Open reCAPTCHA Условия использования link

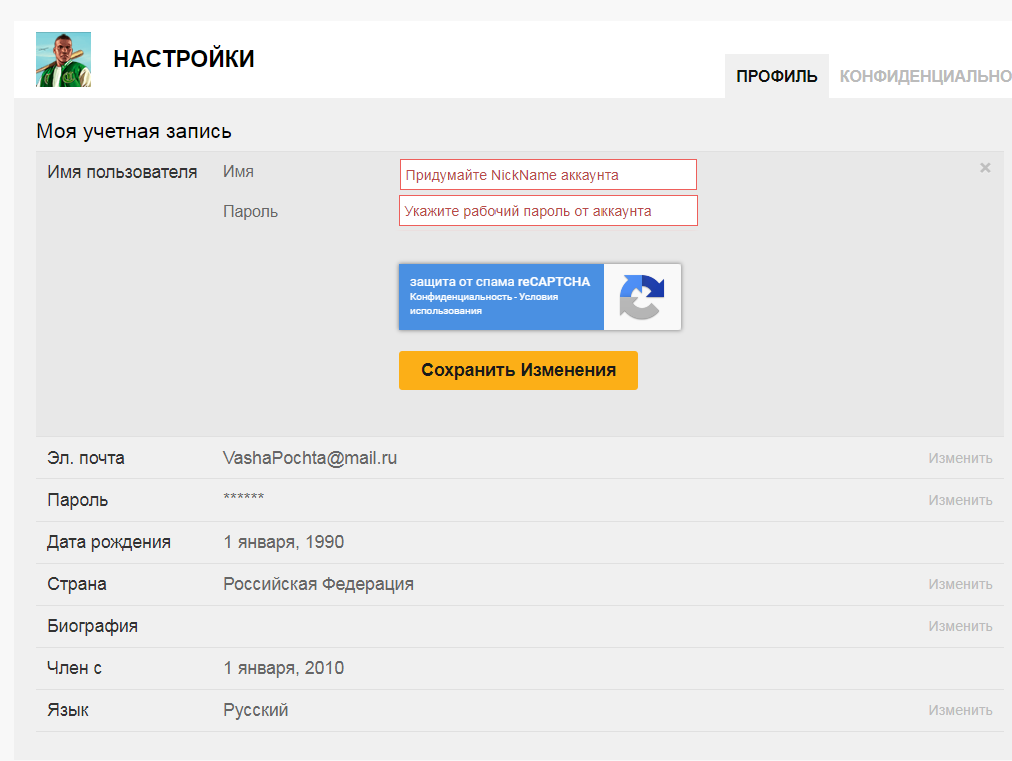point(484,304)
